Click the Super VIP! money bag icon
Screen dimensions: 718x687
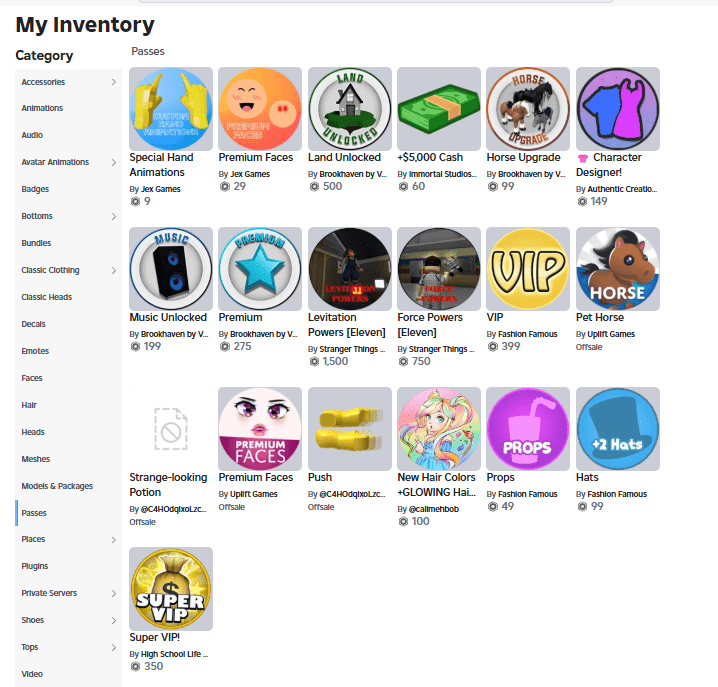point(171,589)
